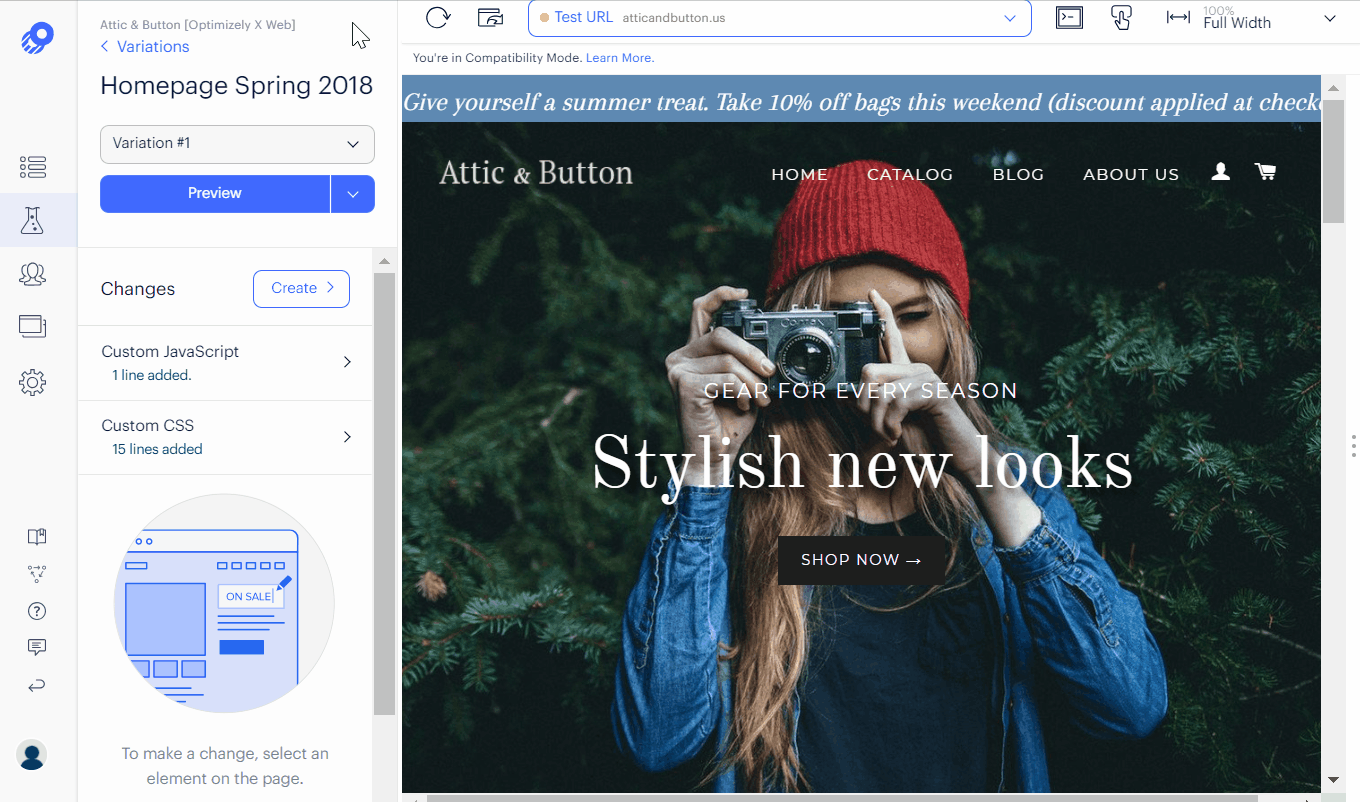Viewport: 1360px width, 802px height.
Task: Click the window cursor icon beside reload
Action: pos(490,17)
